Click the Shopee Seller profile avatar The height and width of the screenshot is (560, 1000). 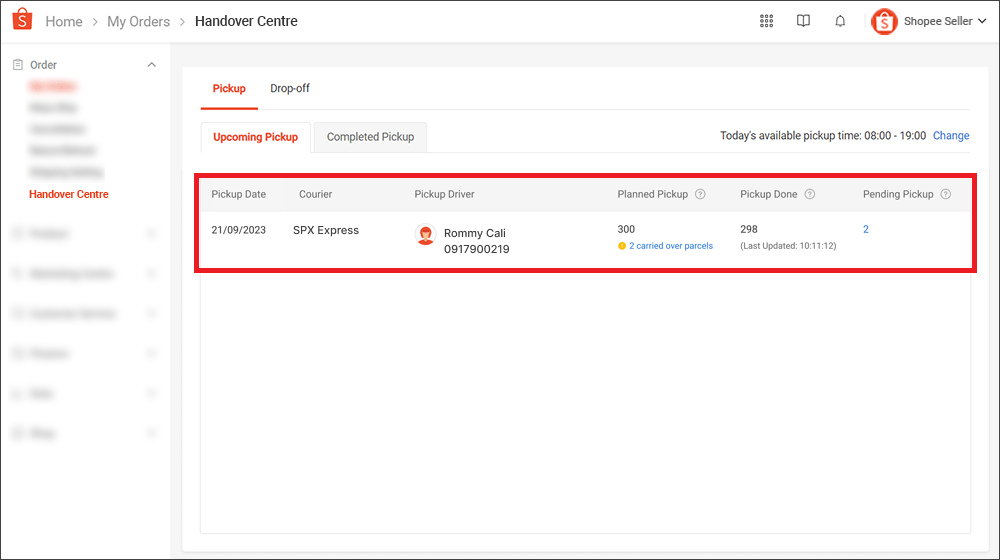(884, 22)
